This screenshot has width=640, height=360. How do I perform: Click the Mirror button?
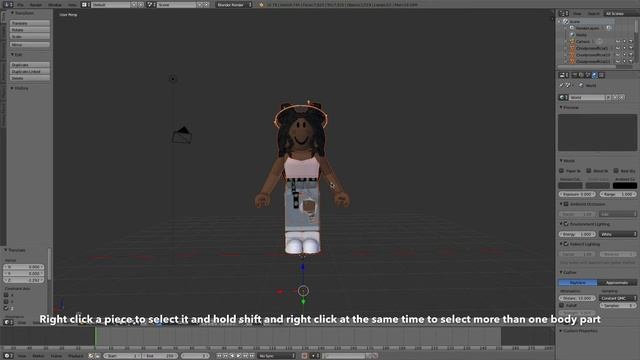(30, 44)
